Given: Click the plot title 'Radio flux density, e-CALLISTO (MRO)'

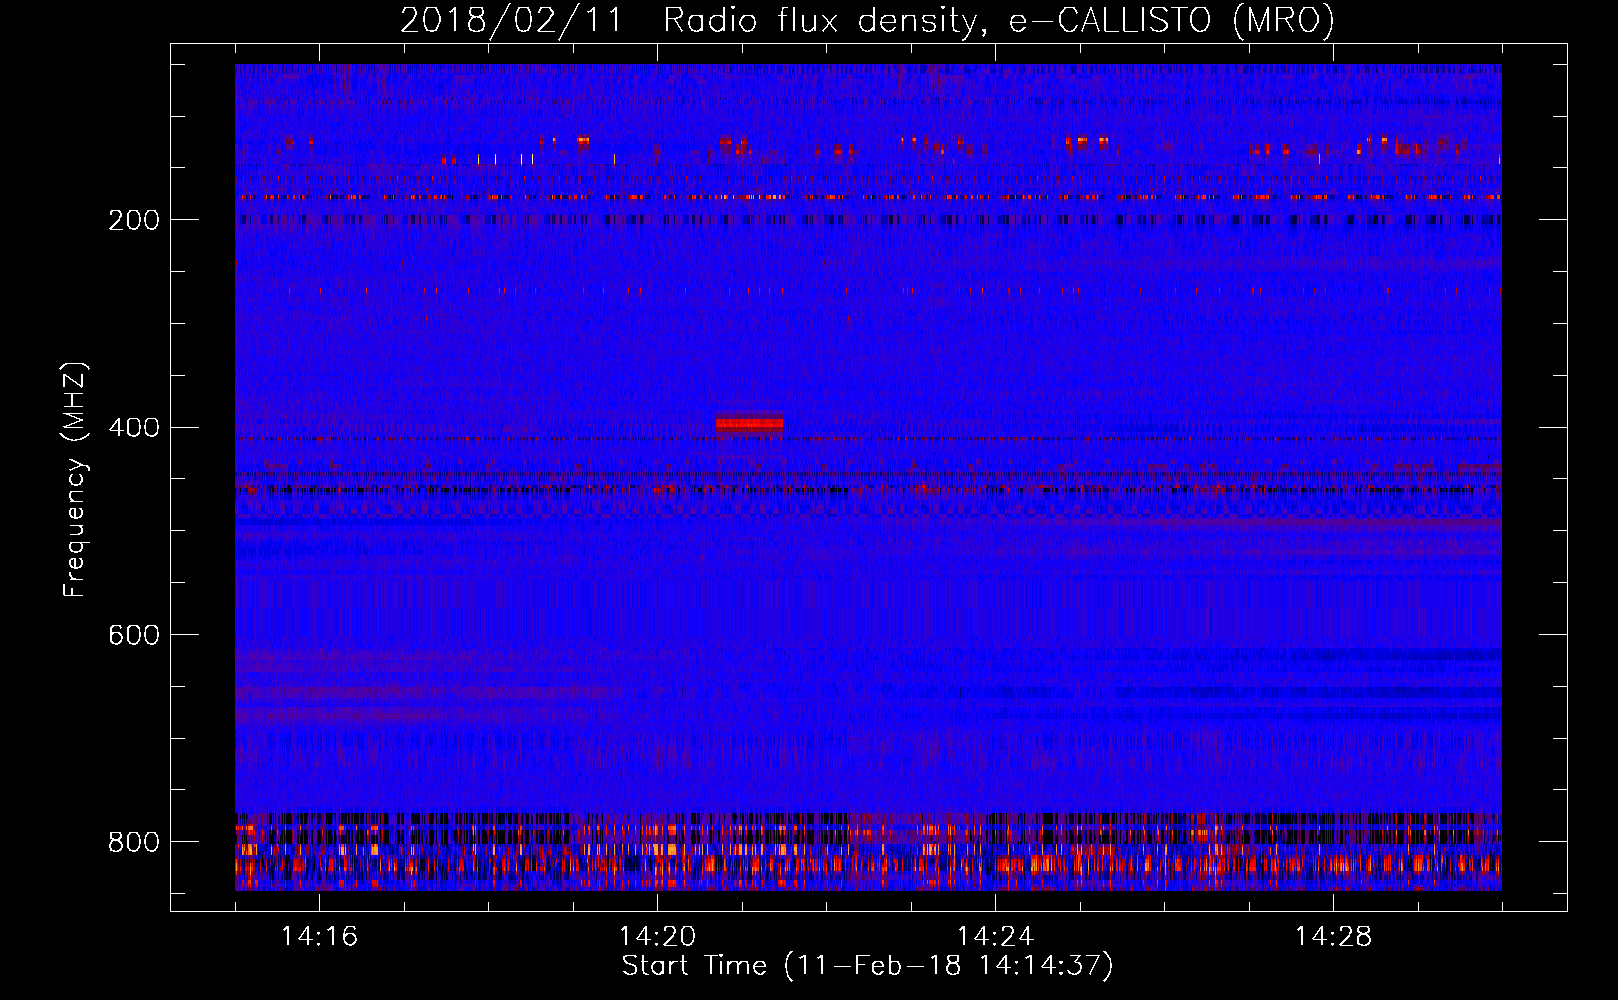Looking at the screenshot, I should point(998,20).
